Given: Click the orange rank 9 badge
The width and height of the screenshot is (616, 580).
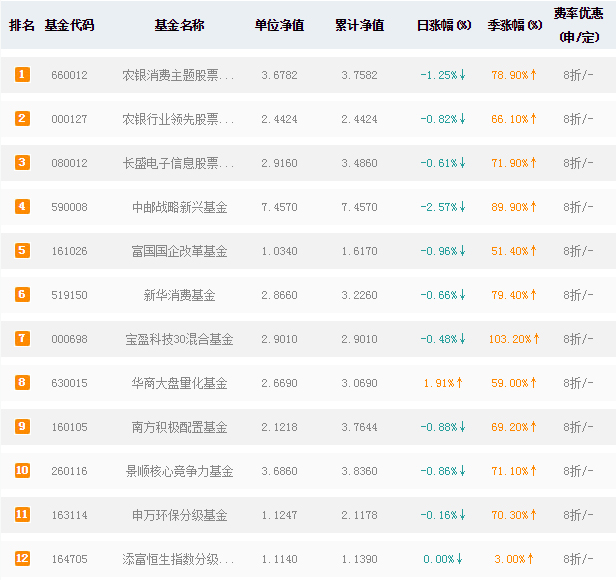Looking at the screenshot, I should 22,426.
